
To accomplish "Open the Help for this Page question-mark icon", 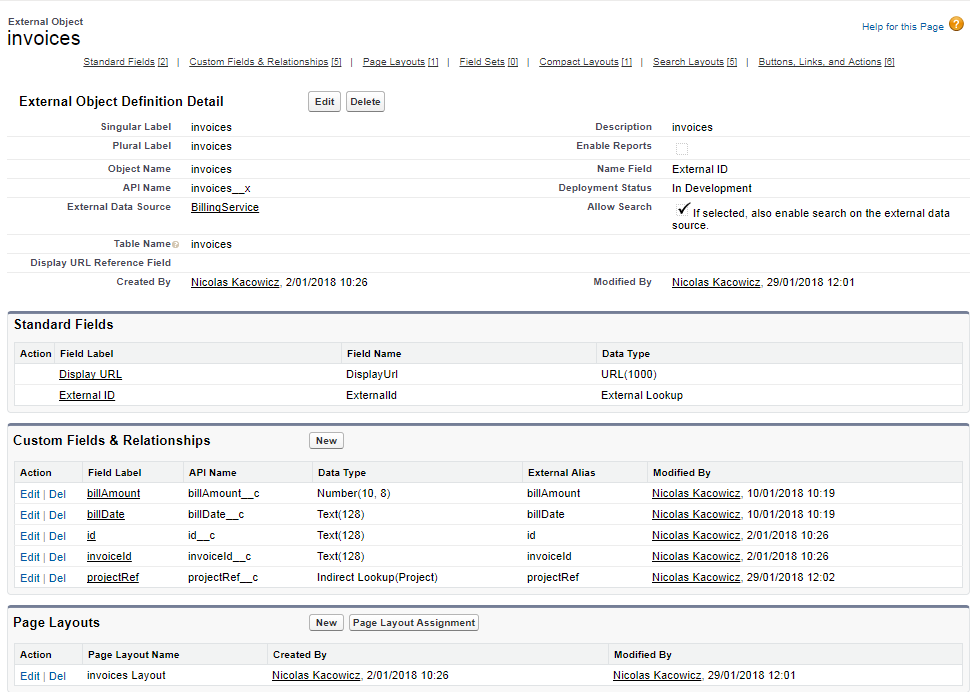I will point(956,24).
